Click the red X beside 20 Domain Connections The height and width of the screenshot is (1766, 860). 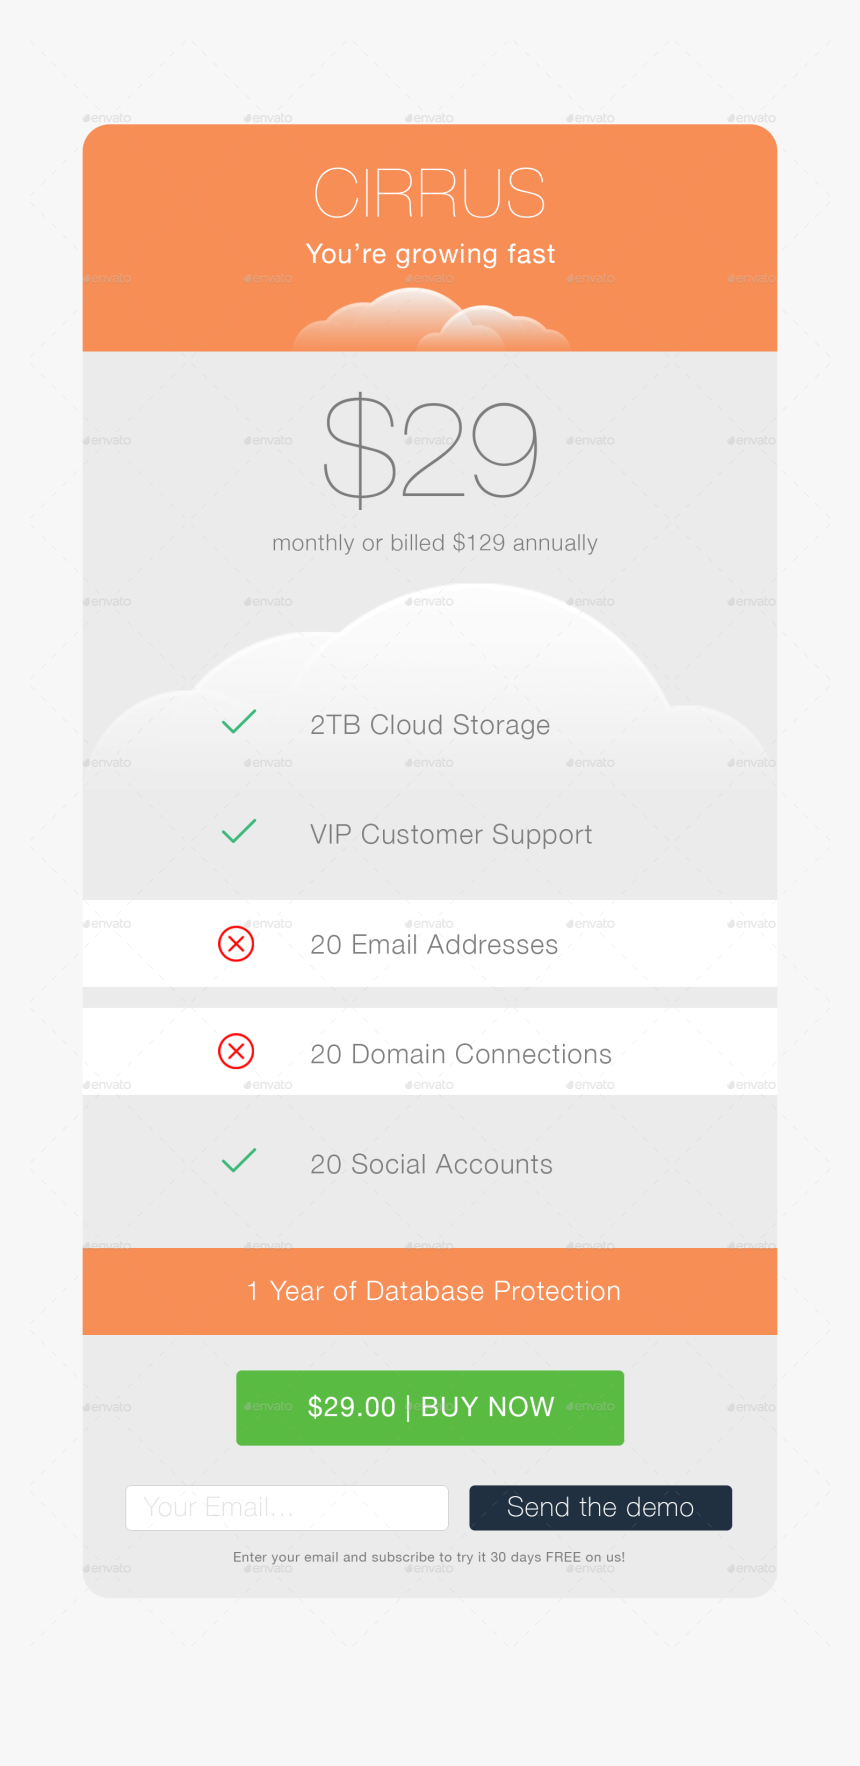click(236, 1051)
